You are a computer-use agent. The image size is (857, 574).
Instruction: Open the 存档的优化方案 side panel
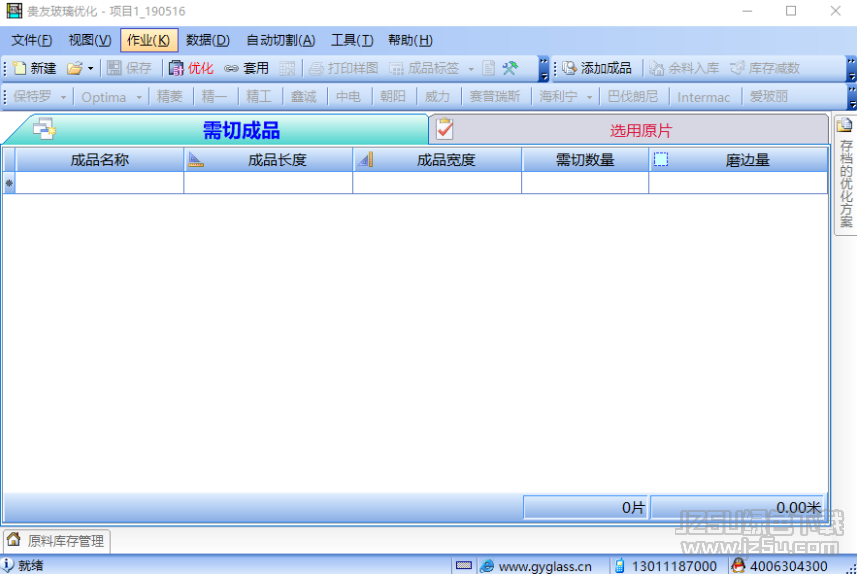(x=846, y=175)
